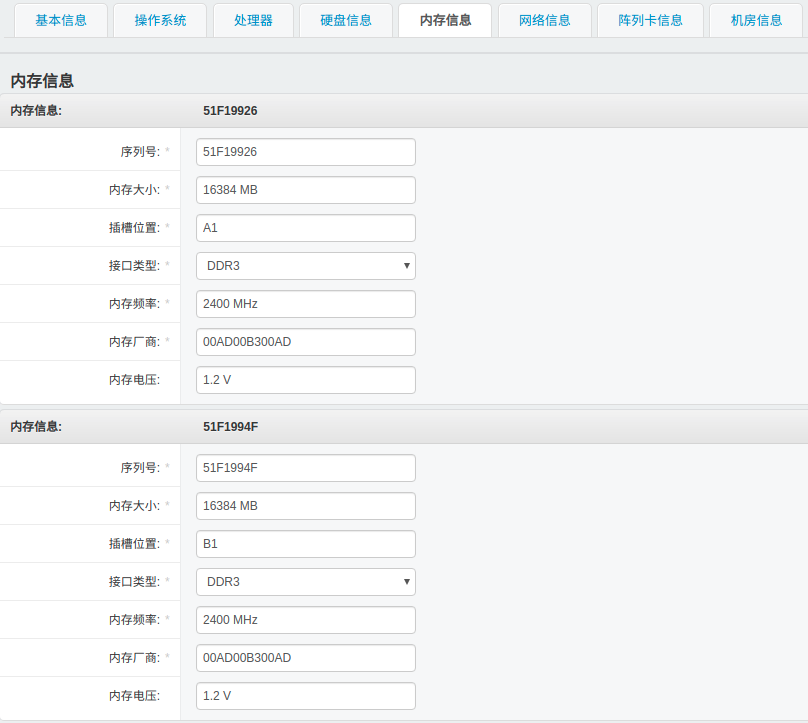Switch to 阵列卡信息 tab
The image size is (808, 723).
pos(649,20)
